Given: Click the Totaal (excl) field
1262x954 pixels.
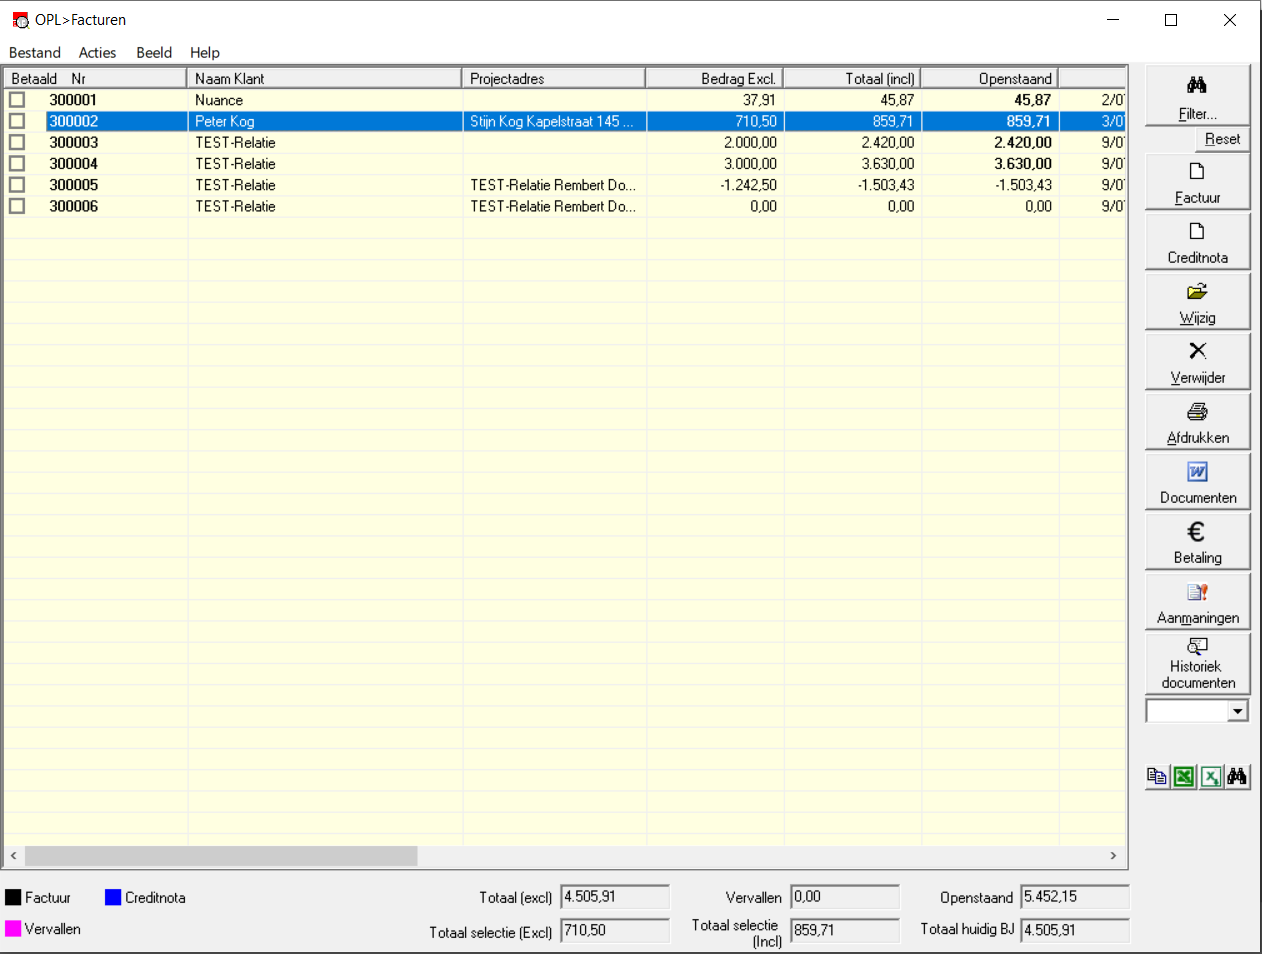Looking at the screenshot, I should click(615, 897).
